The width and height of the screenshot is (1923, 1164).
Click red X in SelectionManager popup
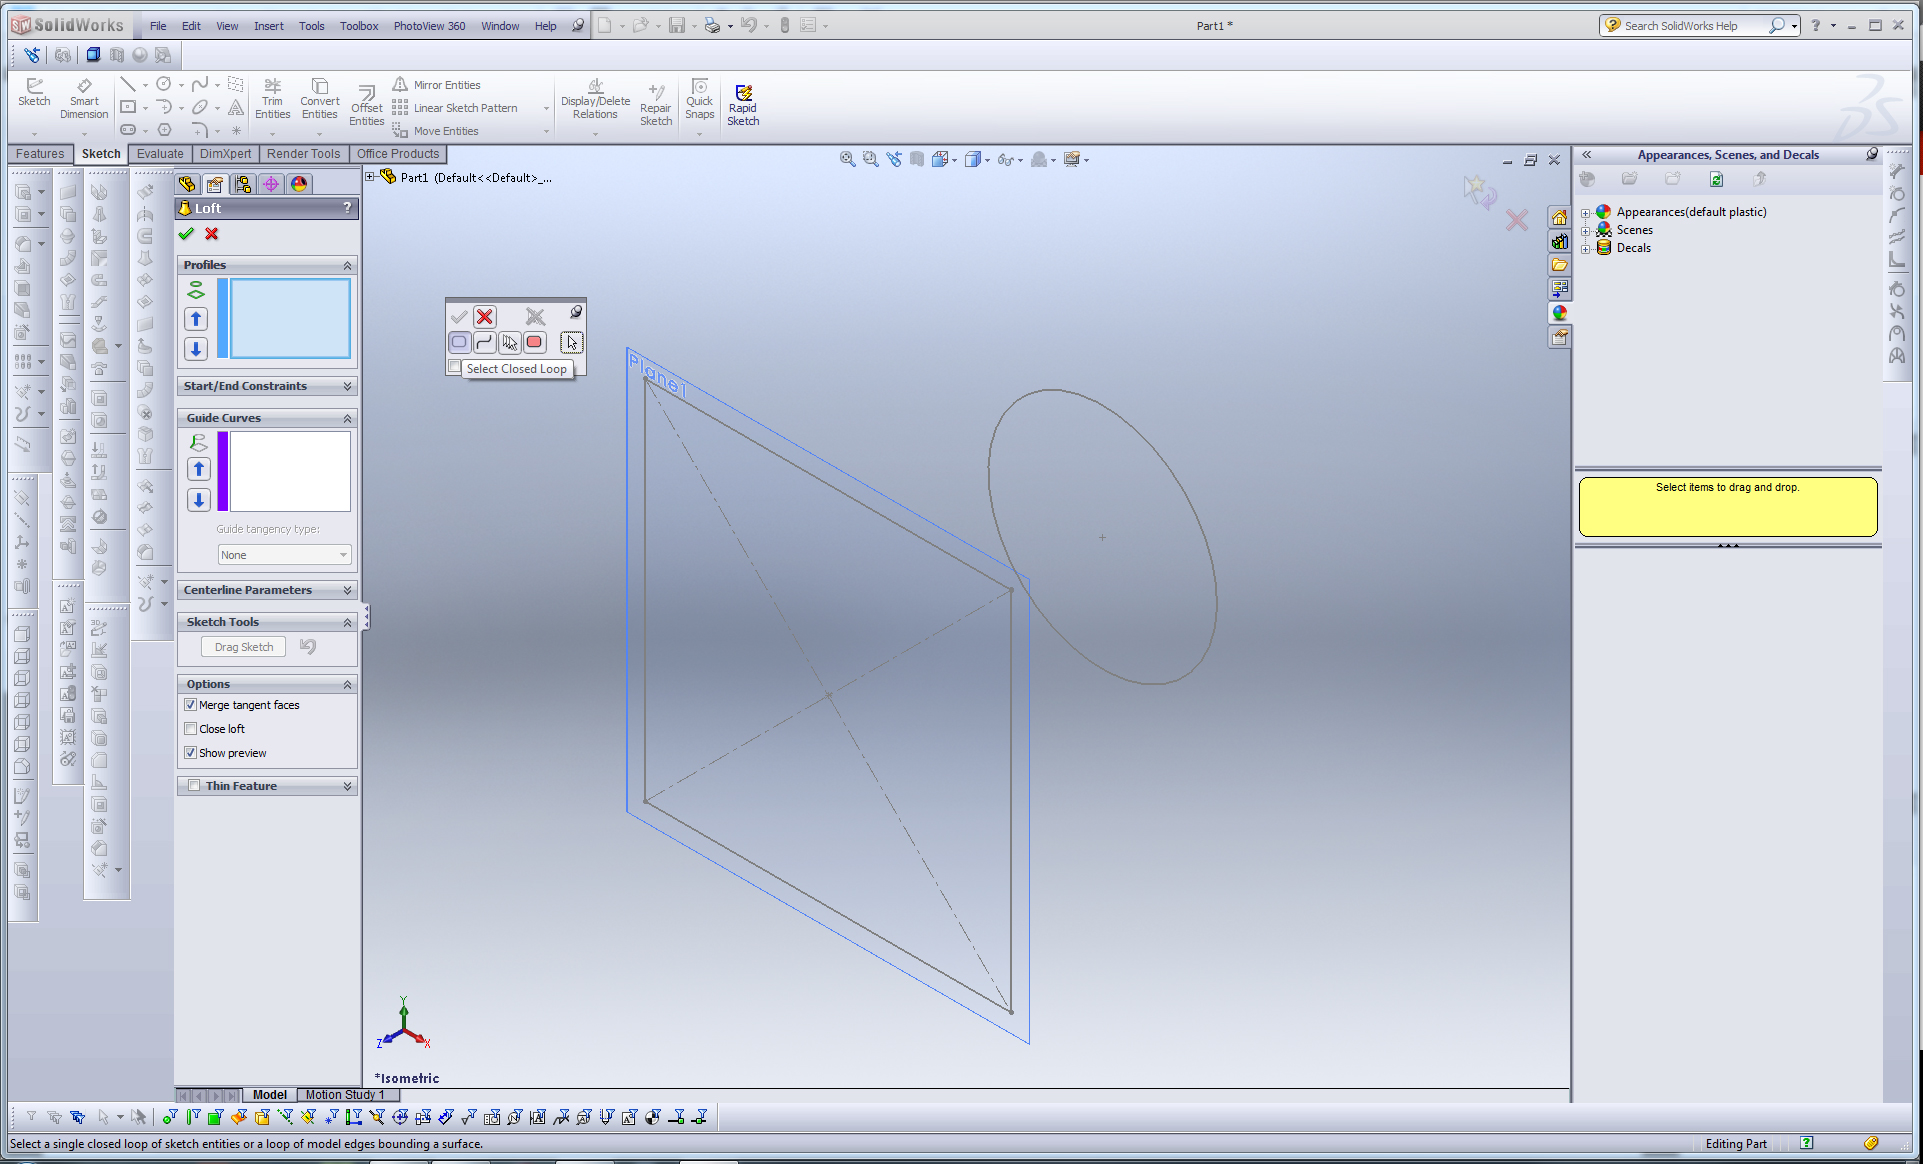click(x=485, y=317)
